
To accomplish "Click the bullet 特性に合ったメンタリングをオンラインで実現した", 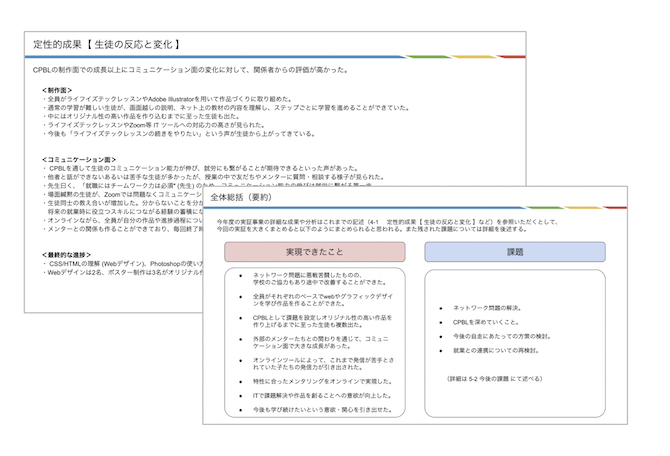I will (322, 381).
